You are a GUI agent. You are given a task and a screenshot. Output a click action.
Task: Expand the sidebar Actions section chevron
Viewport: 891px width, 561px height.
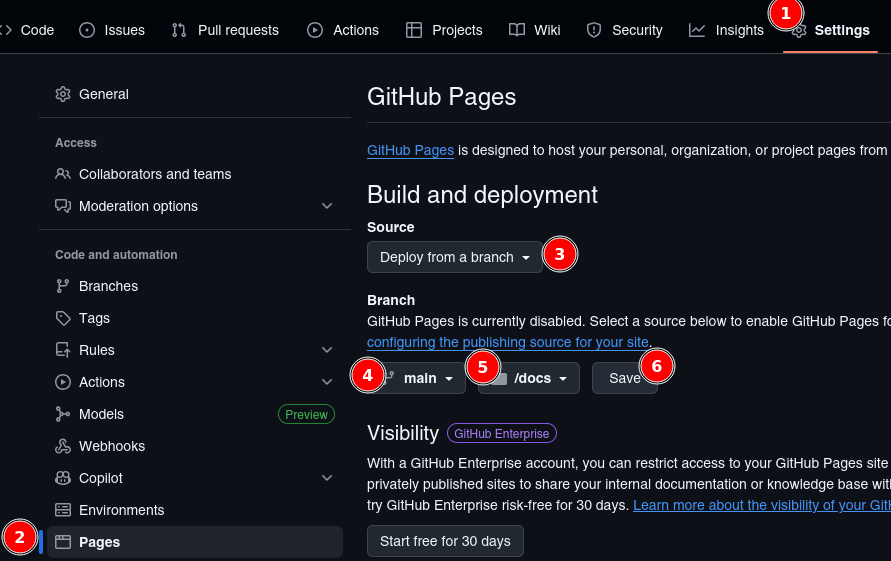click(x=327, y=382)
